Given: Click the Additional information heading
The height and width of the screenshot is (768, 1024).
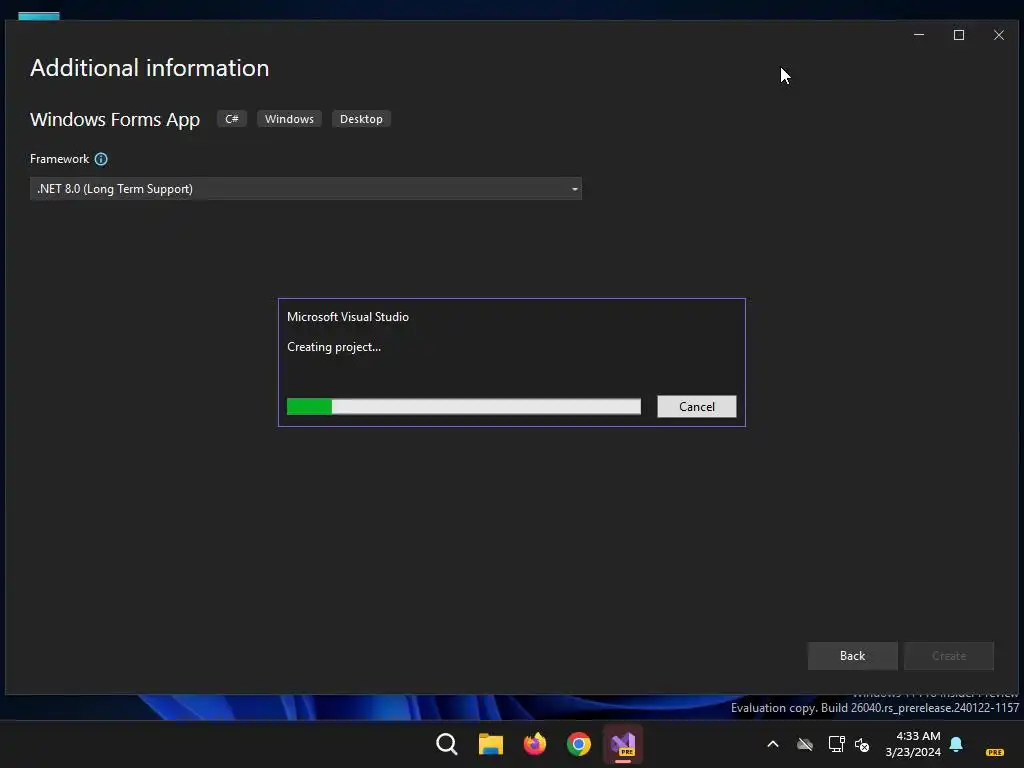Looking at the screenshot, I should [x=150, y=68].
